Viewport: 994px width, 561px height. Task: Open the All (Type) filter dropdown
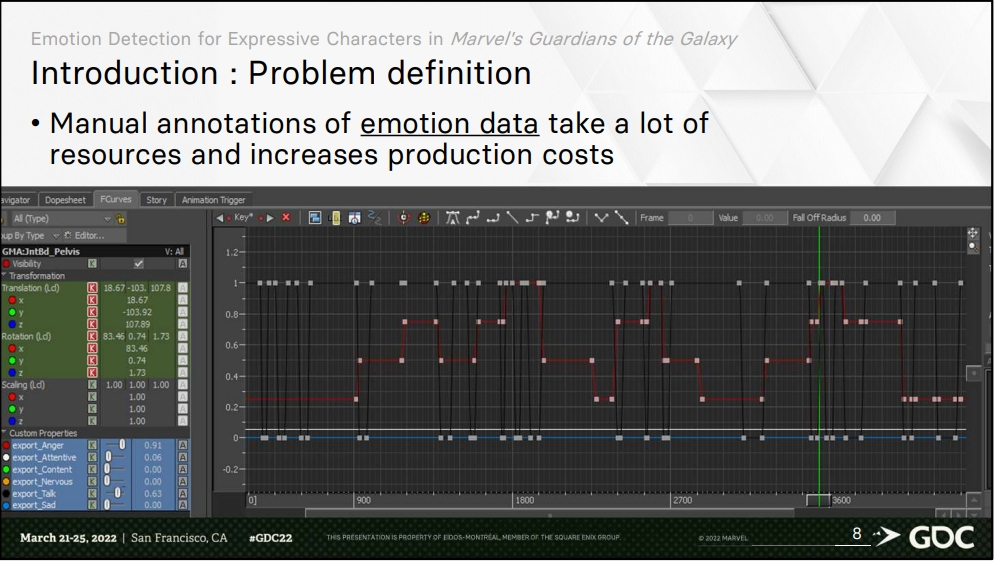point(62,219)
